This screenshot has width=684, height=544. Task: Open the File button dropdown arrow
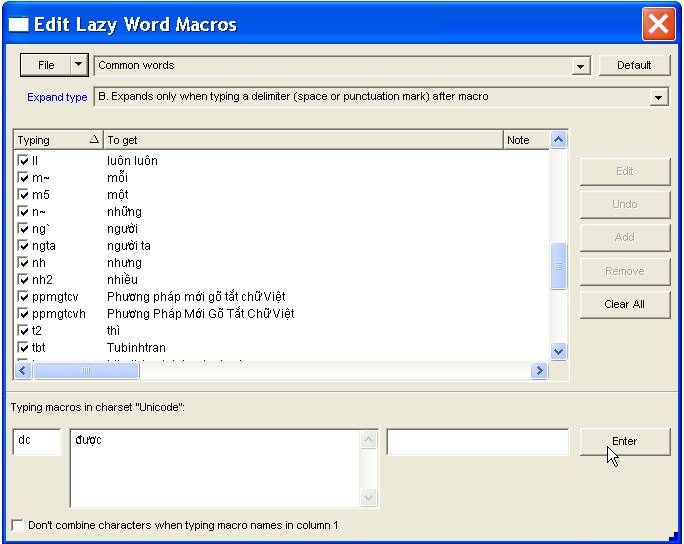(x=79, y=65)
